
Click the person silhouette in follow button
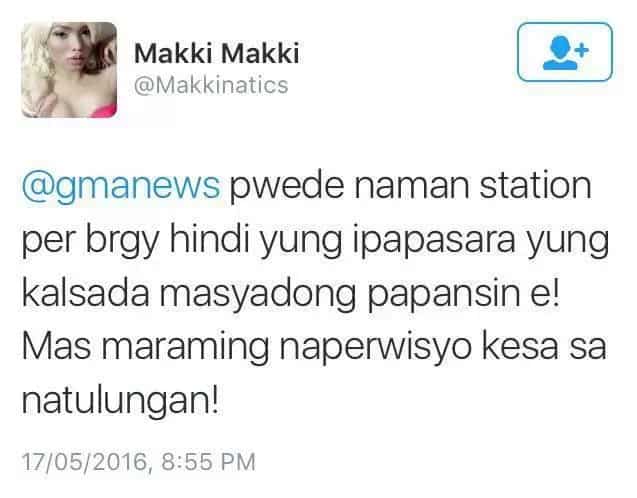coord(560,53)
